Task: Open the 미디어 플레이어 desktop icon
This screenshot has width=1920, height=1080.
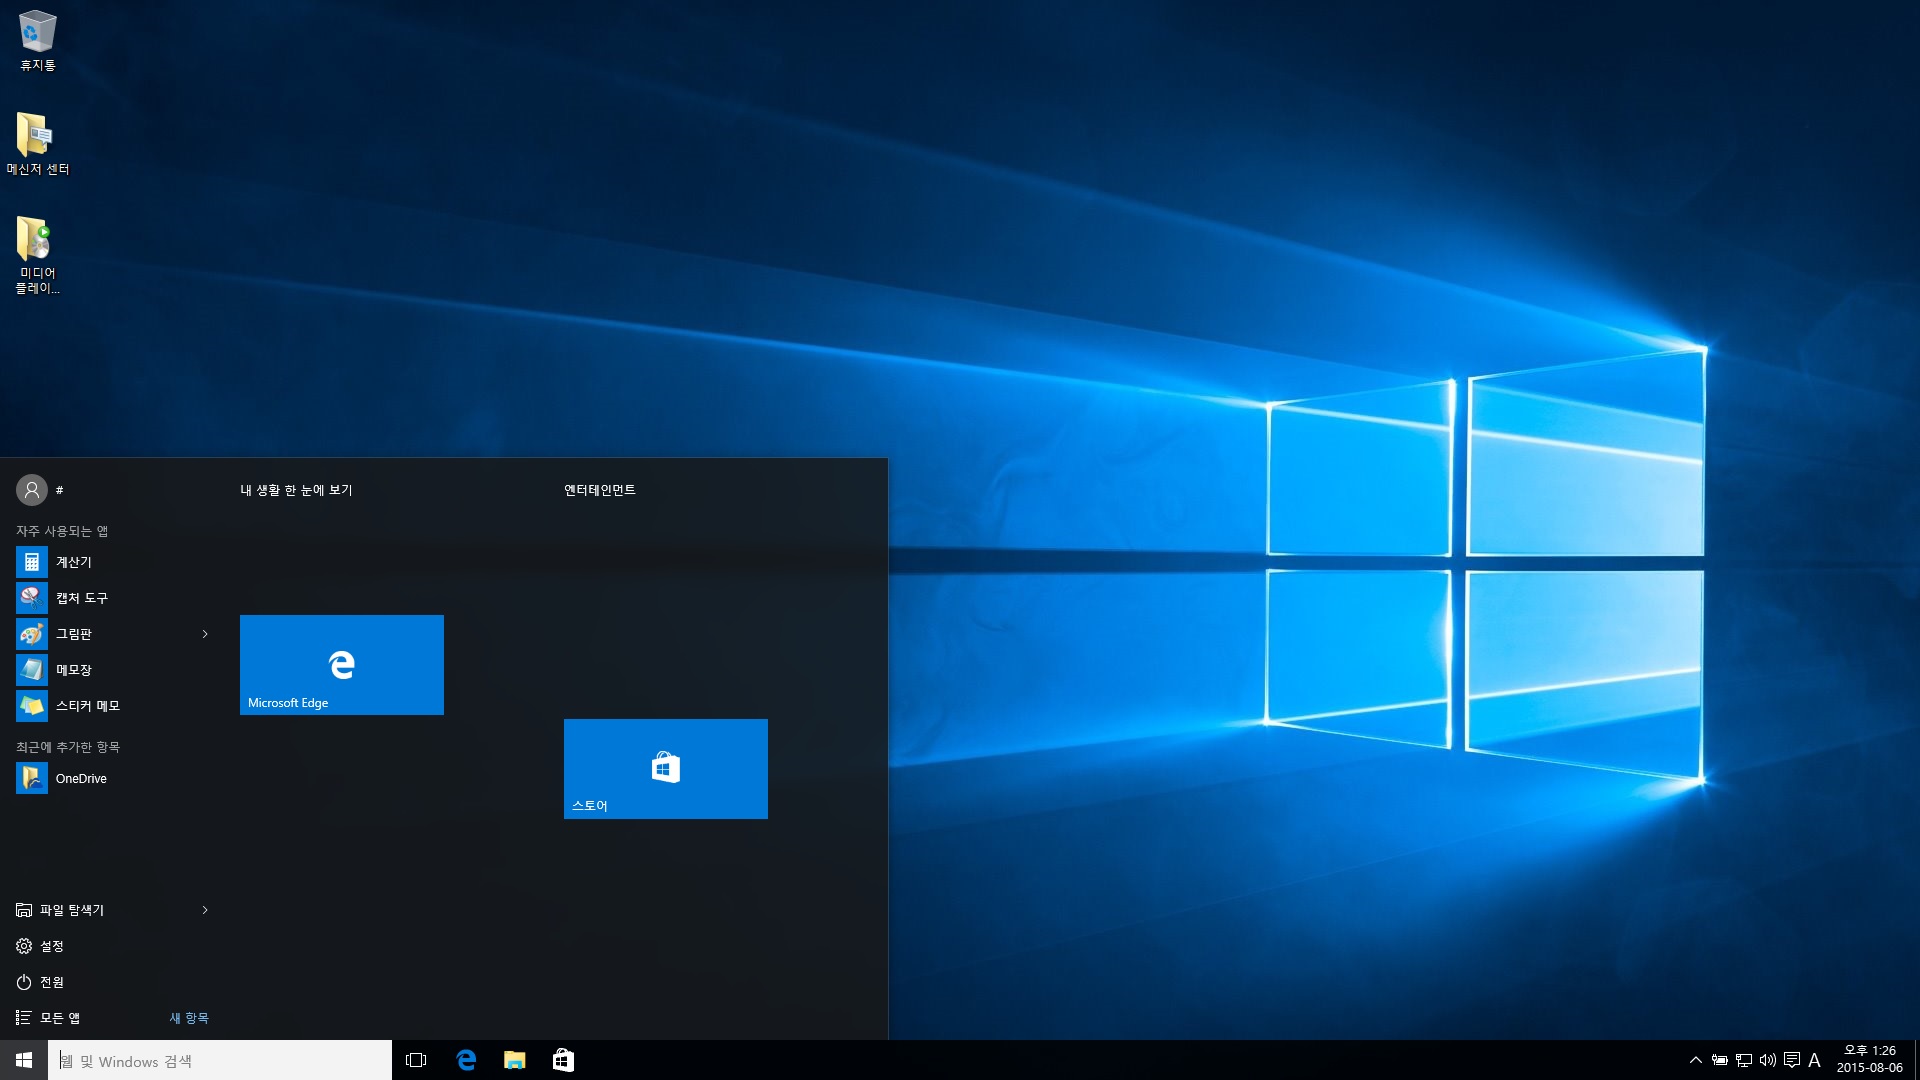Action: coord(37,255)
